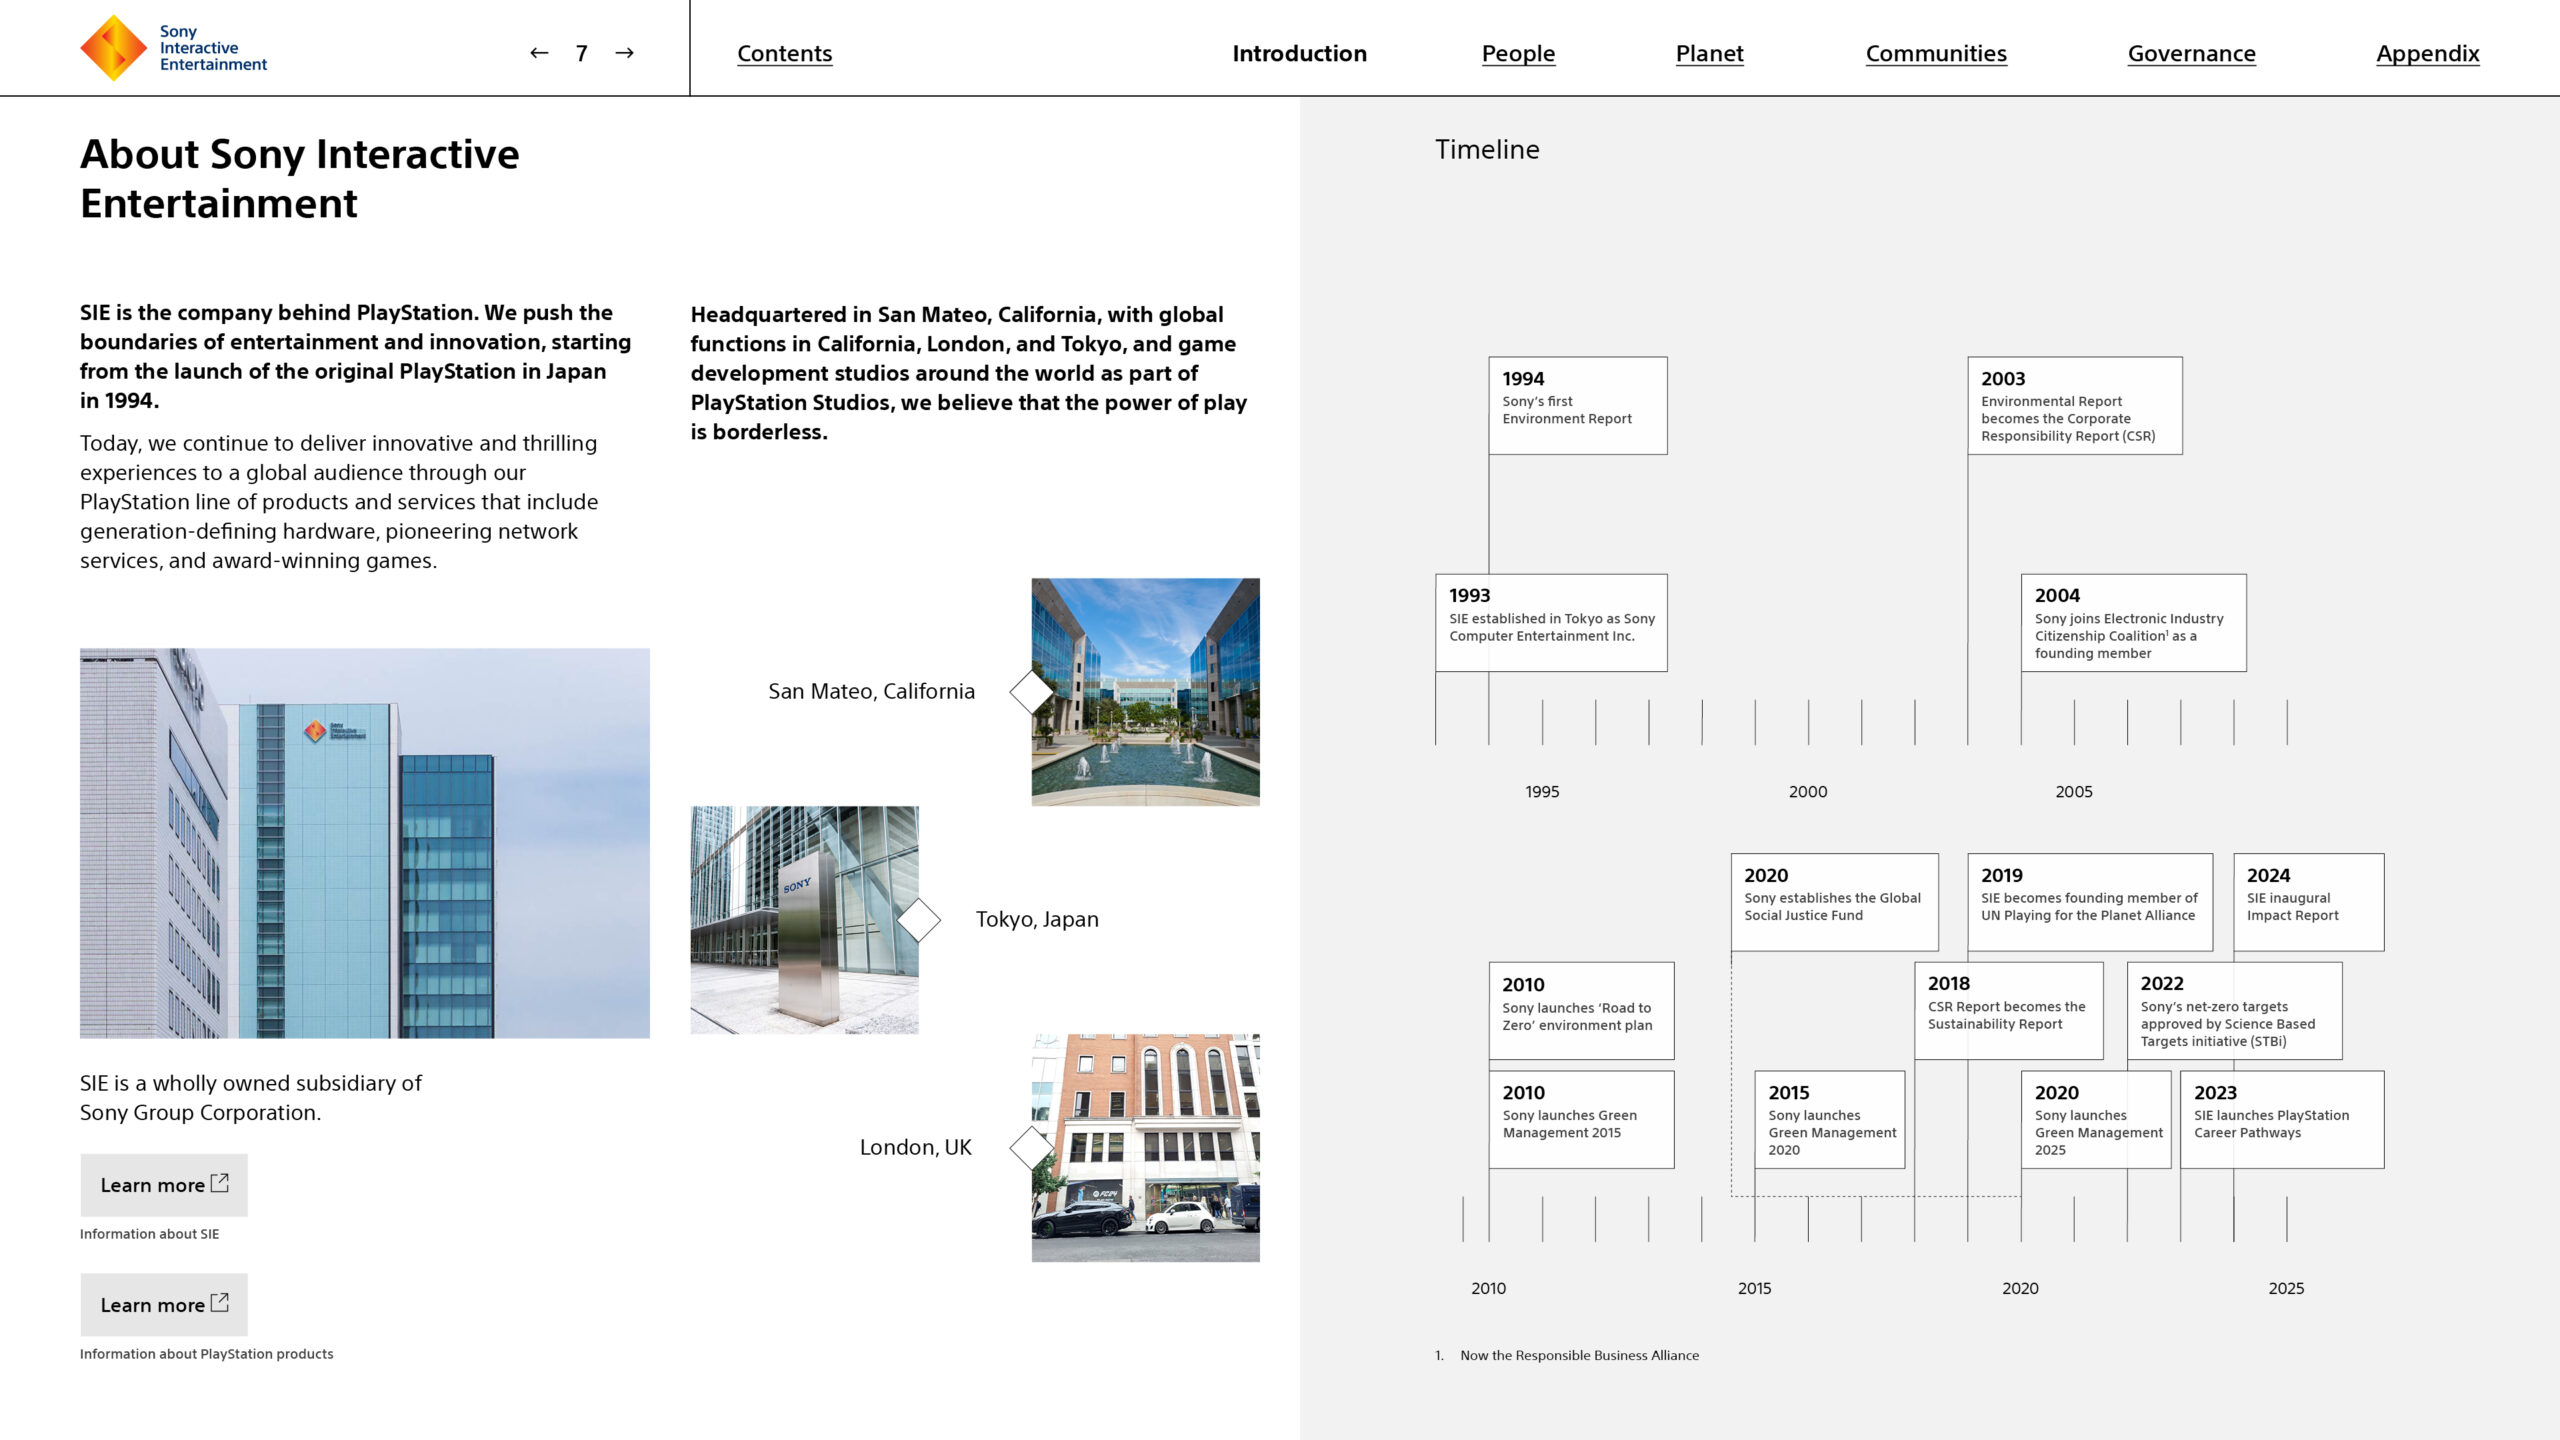Viewport: 2560px width, 1440px height.
Task: Click the footnote about Responsible Business Alliance
Action: coord(1567,1356)
